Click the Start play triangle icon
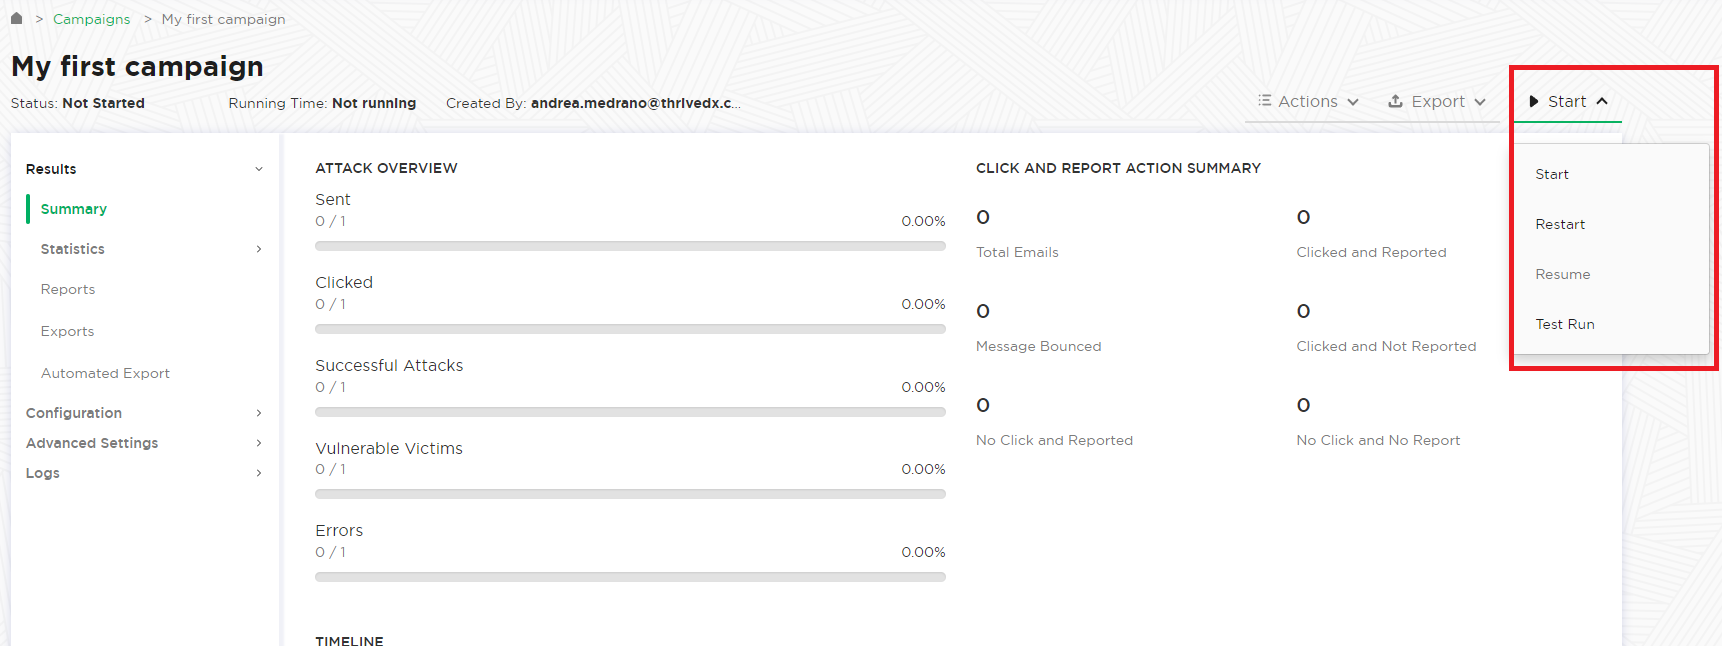 1533,101
